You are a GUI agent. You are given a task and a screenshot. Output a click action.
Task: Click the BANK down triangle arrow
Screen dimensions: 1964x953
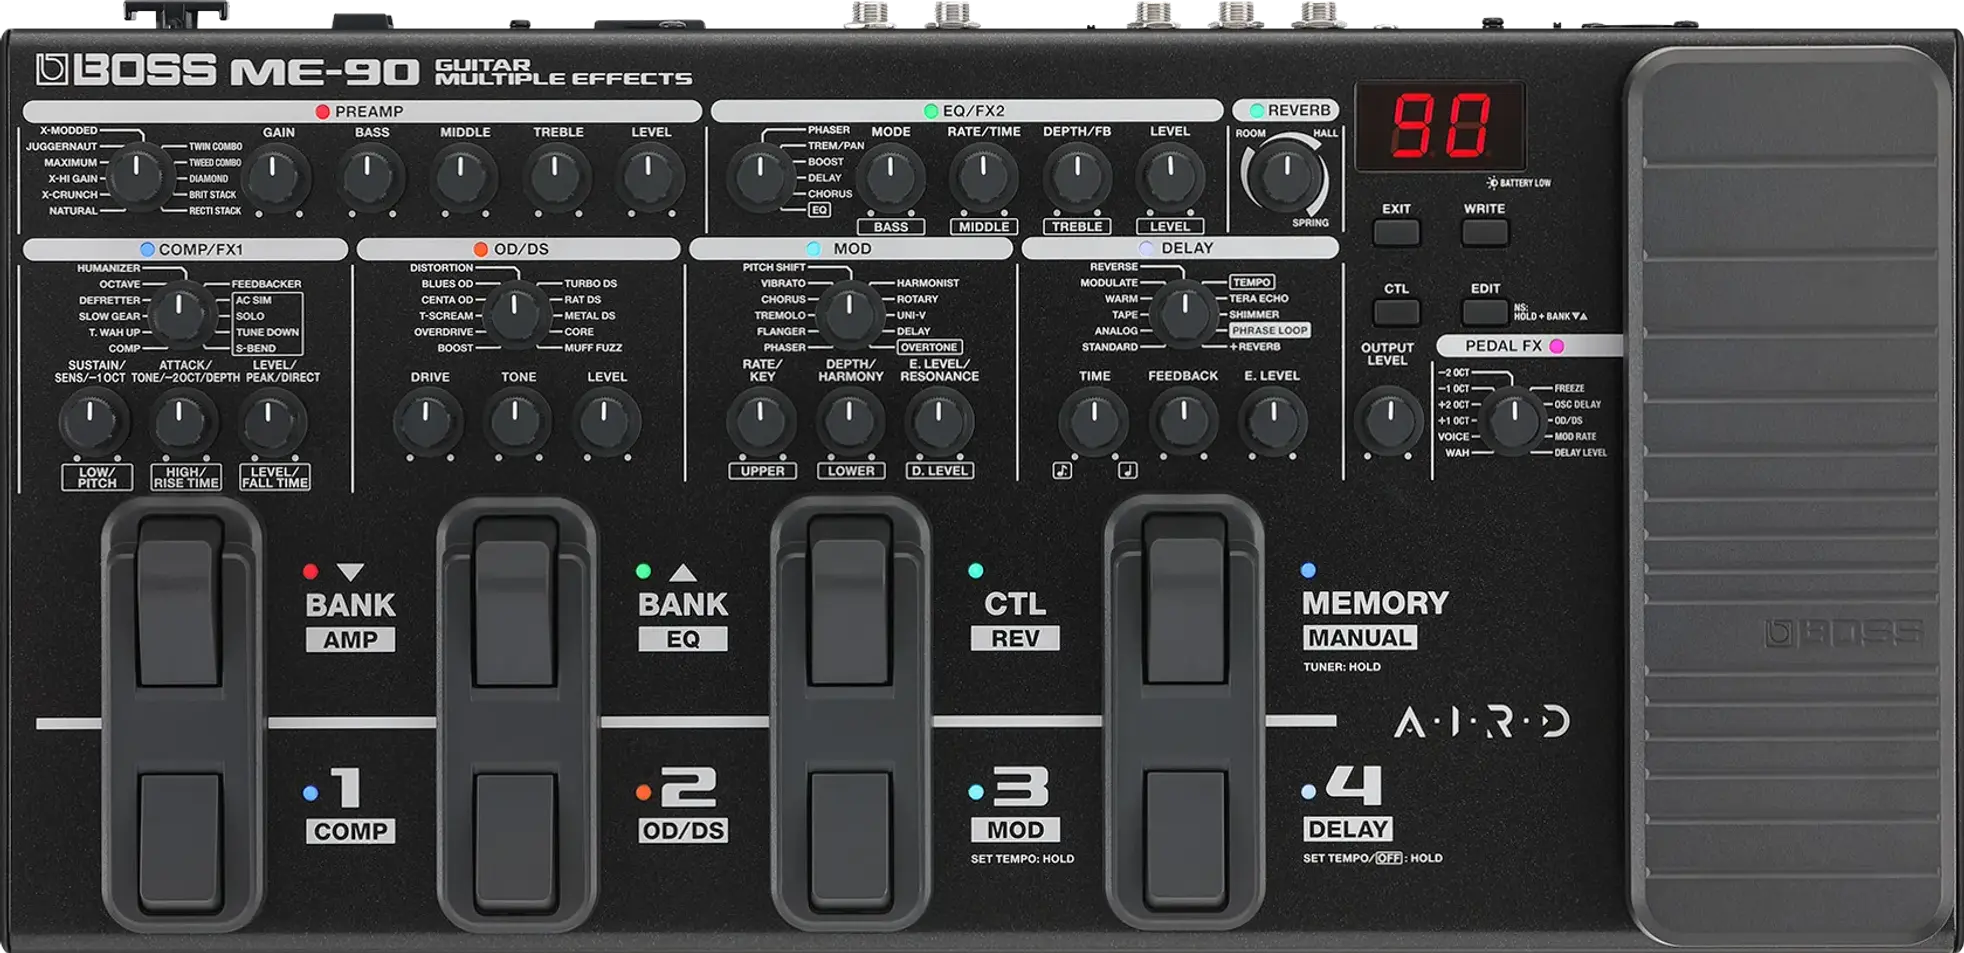click(x=350, y=572)
